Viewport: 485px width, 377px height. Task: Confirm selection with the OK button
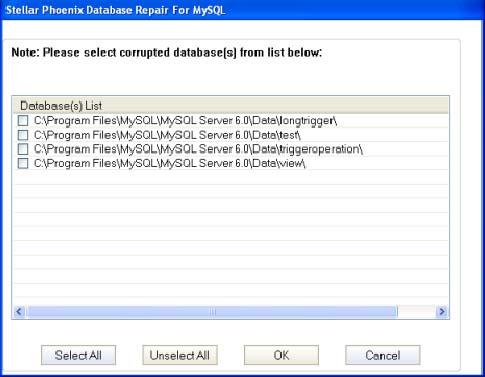click(281, 355)
